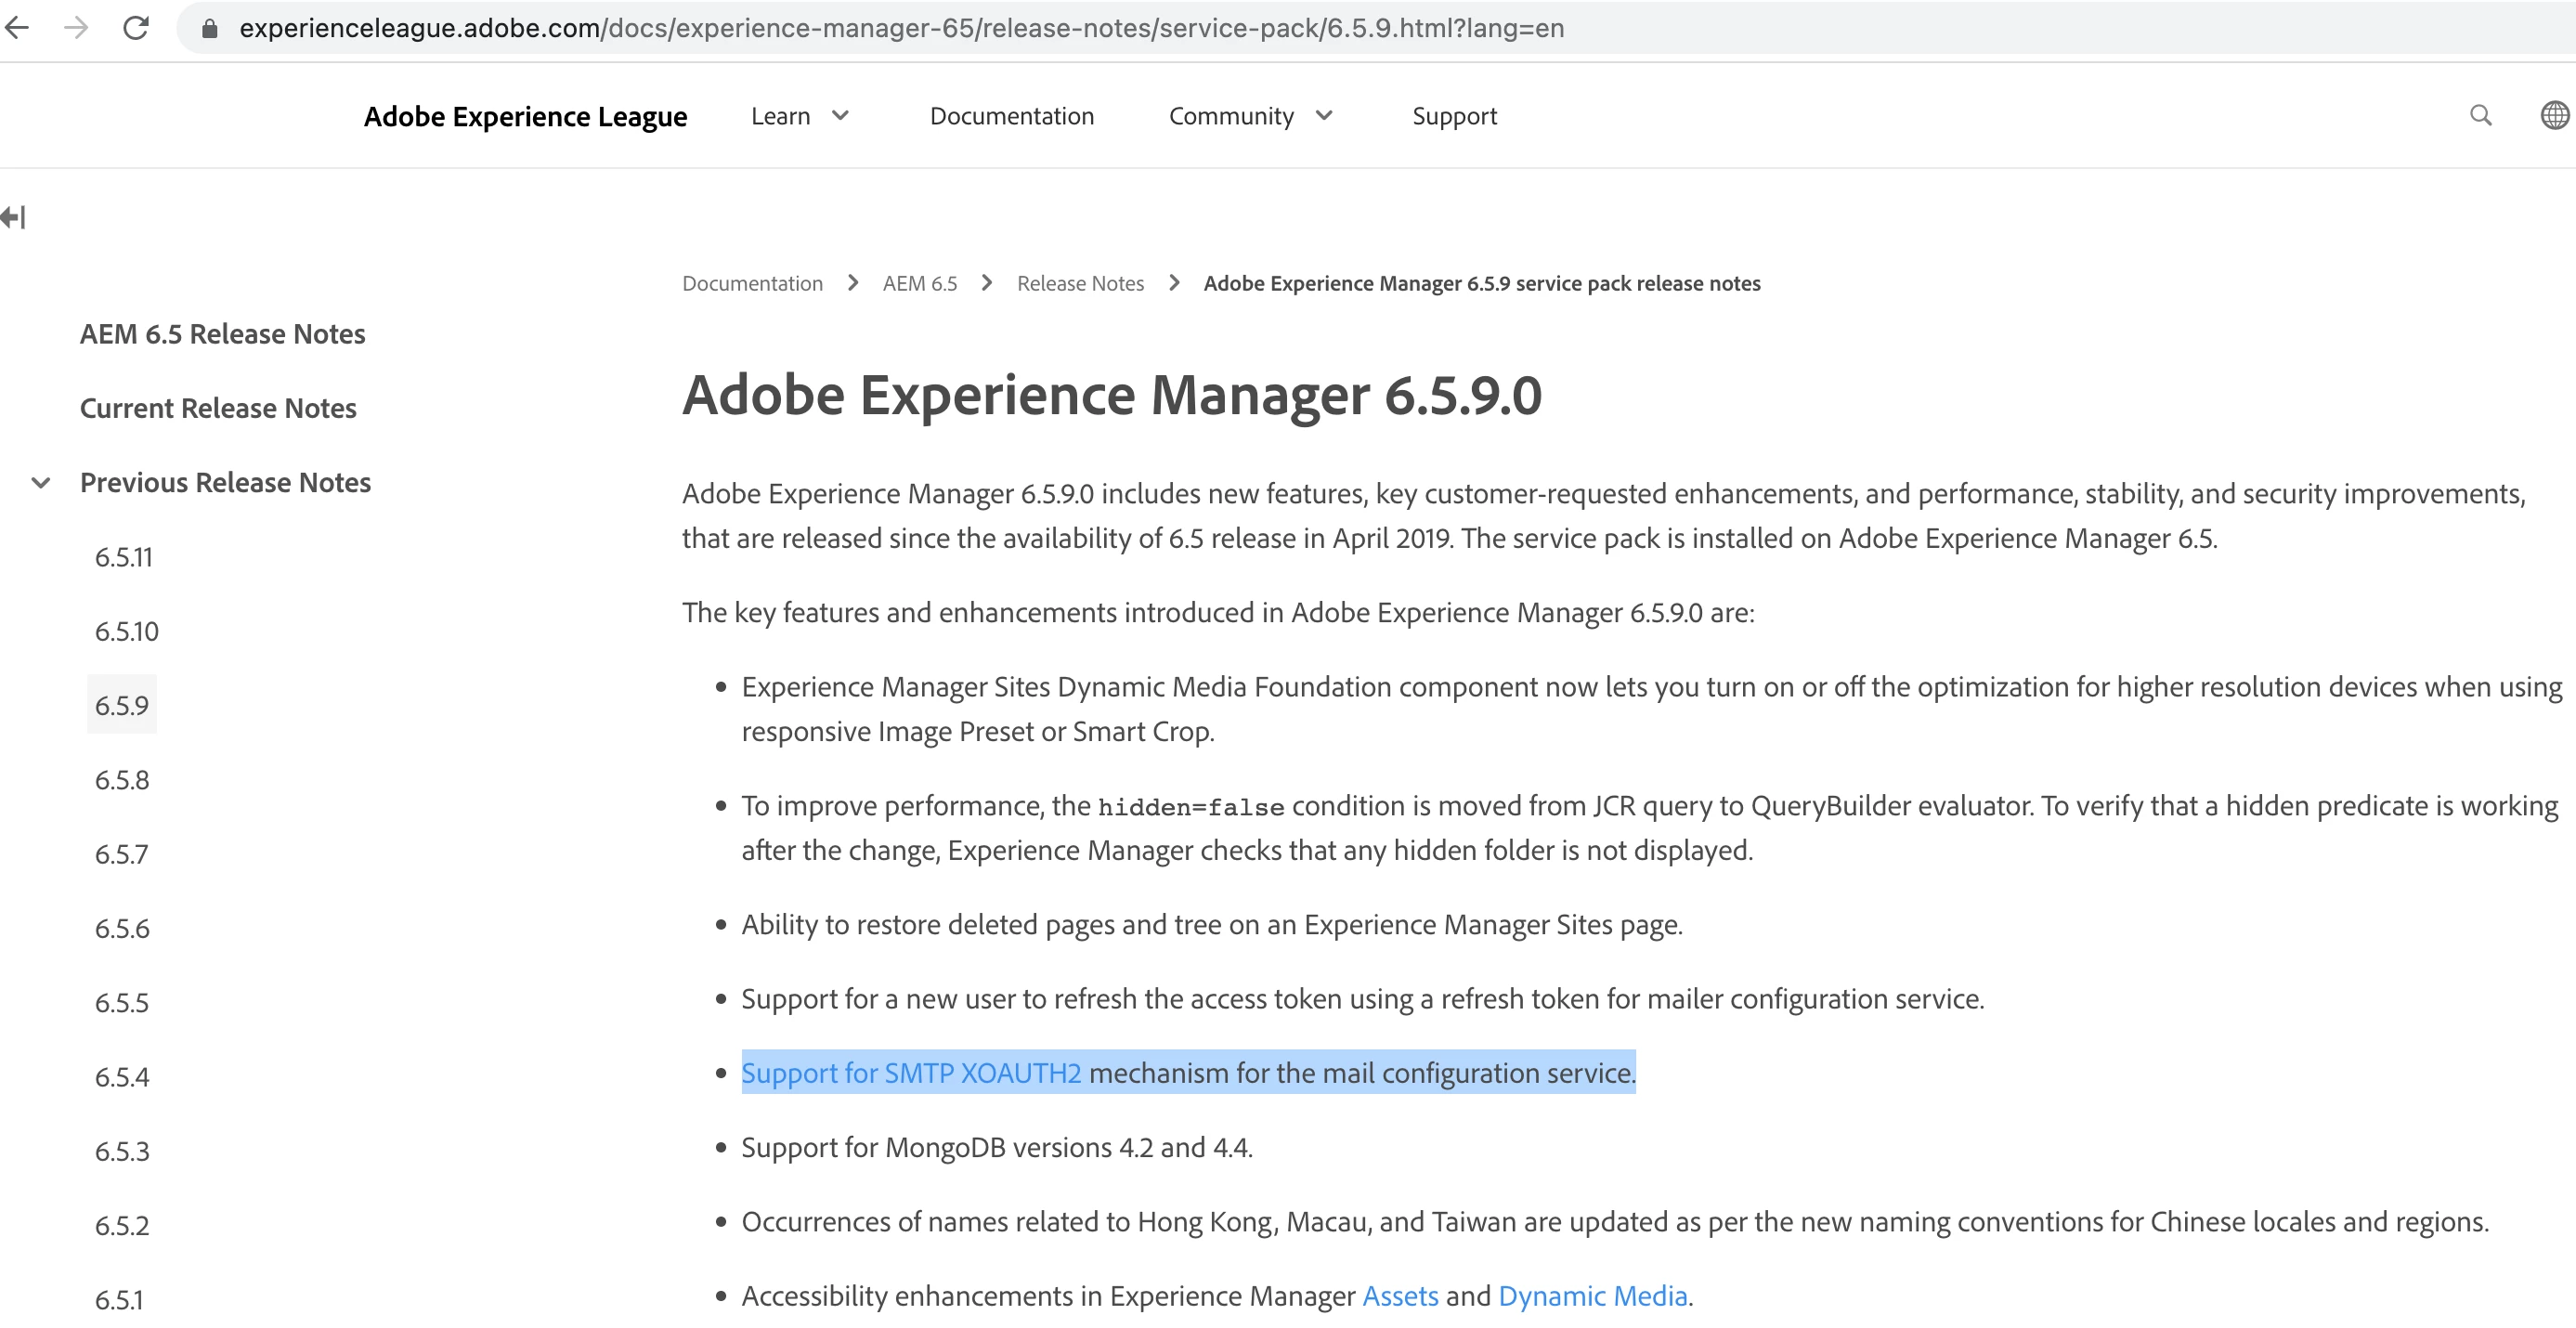
Task: Open Current Release Notes in sidebar
Action: coord(218,408)
